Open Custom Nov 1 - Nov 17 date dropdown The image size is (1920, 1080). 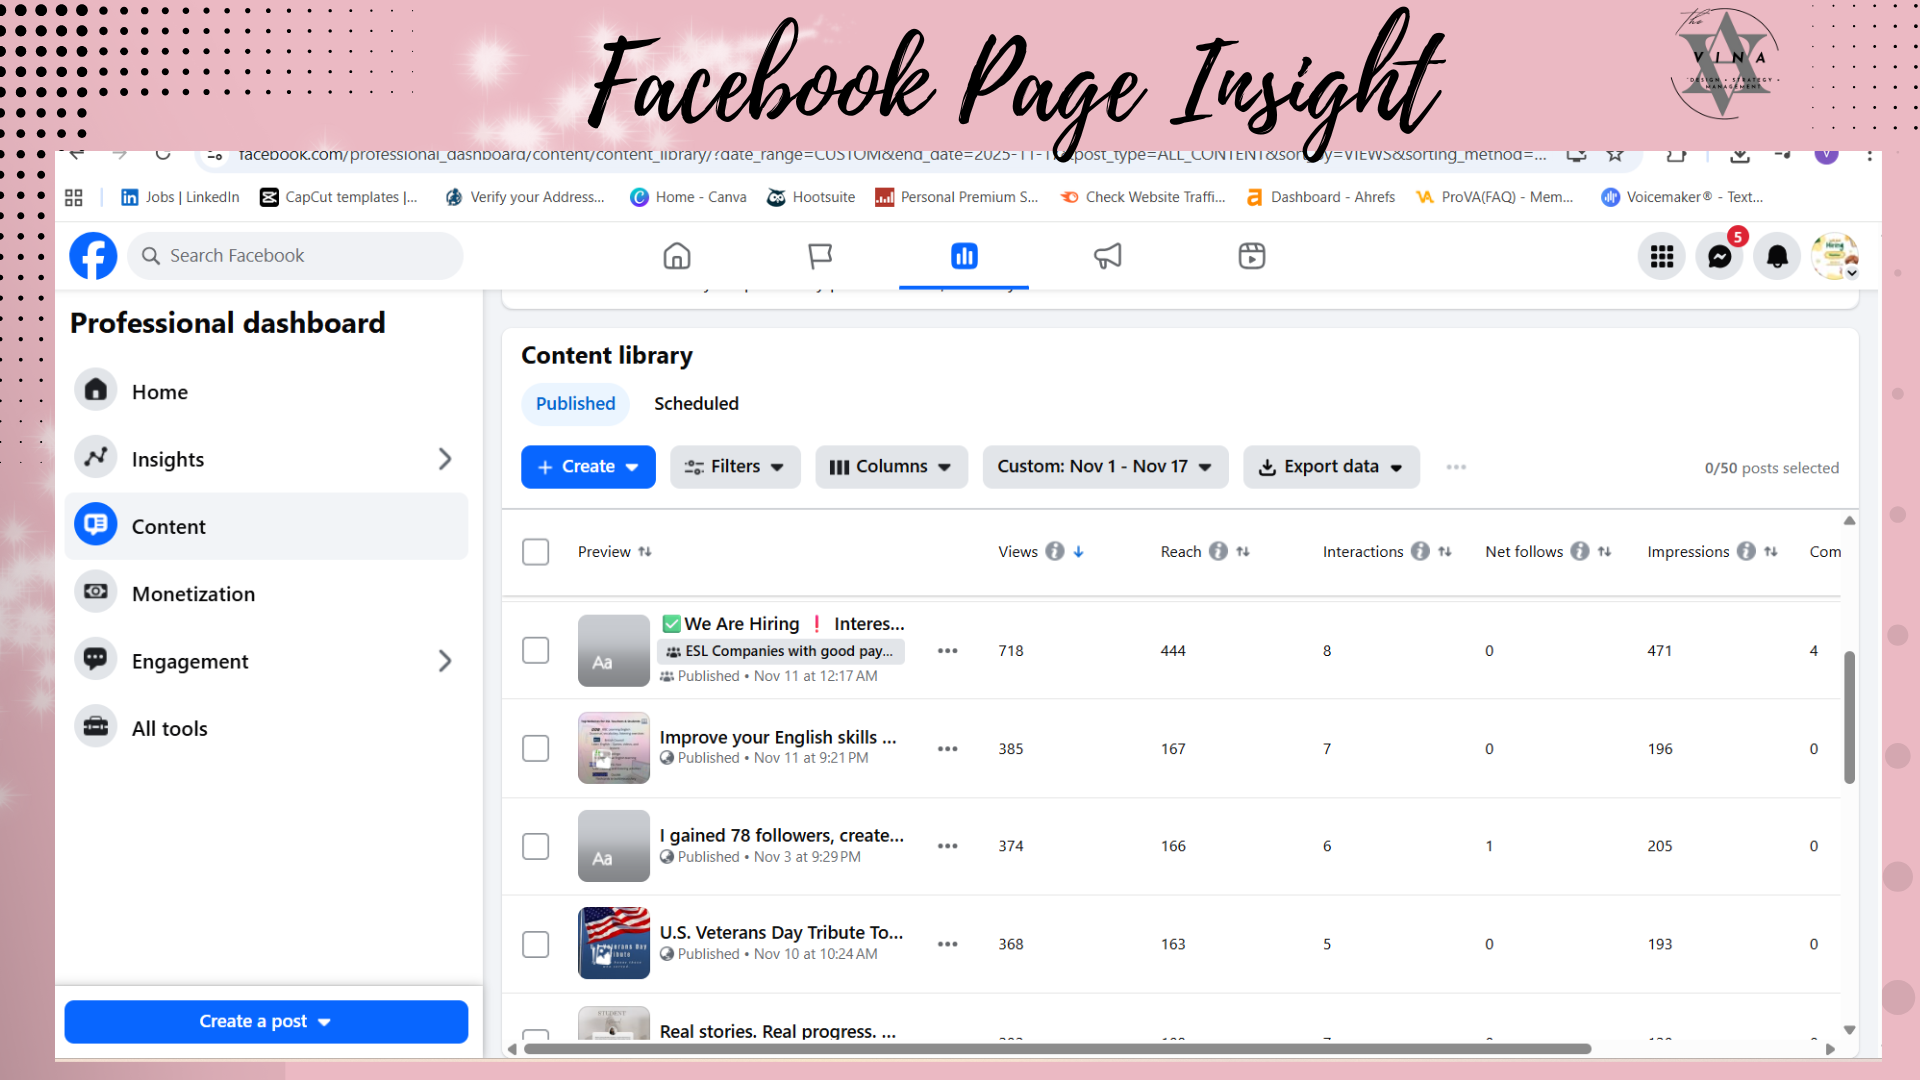coord(1105,467)
